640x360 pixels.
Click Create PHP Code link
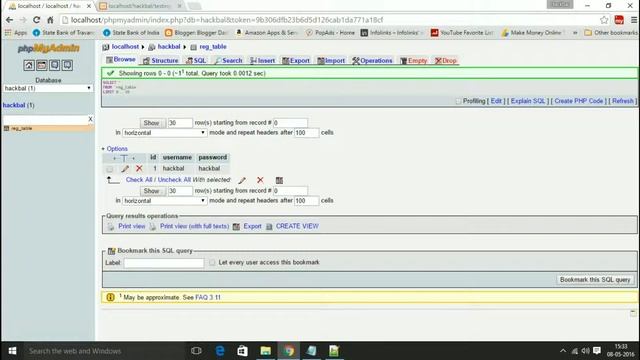pos(578,101)
